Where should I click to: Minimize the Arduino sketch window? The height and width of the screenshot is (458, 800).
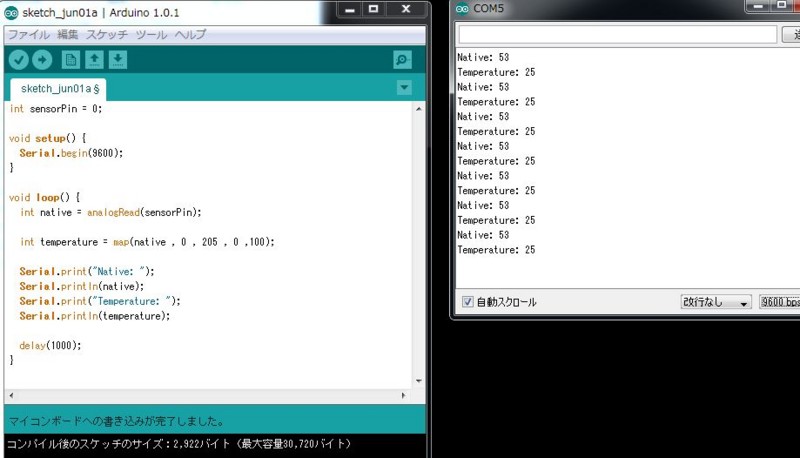[x=349, y=9]
